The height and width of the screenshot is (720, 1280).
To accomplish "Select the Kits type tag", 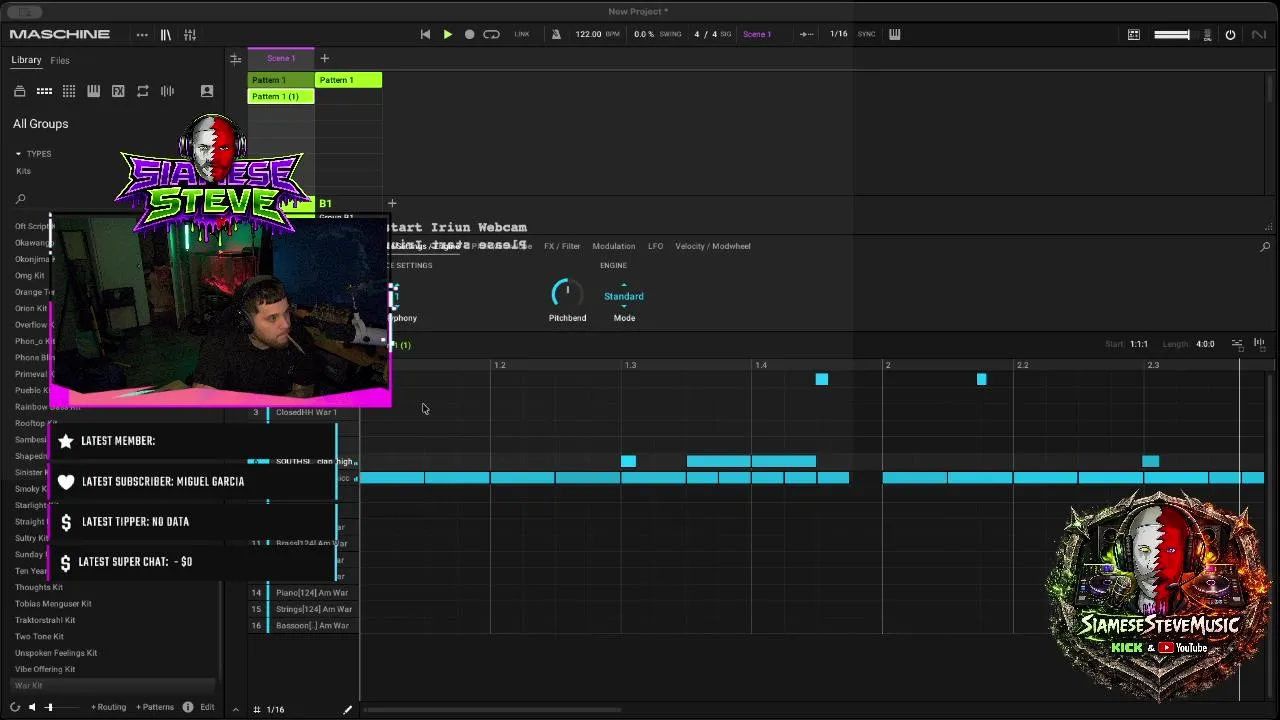I will (23, 171).
